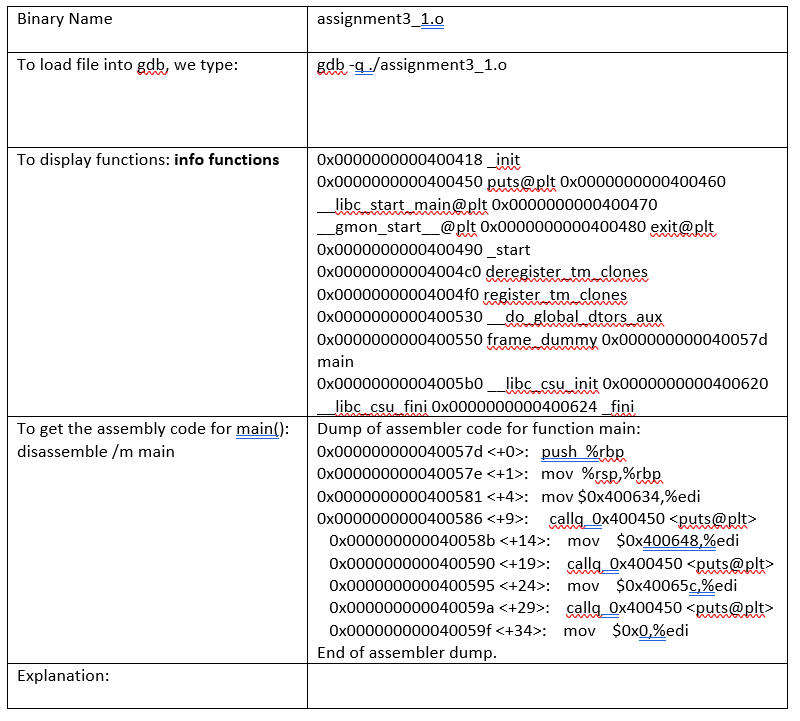
Task: Click the binary name assignment3_1.o
Action: [380, 19]
